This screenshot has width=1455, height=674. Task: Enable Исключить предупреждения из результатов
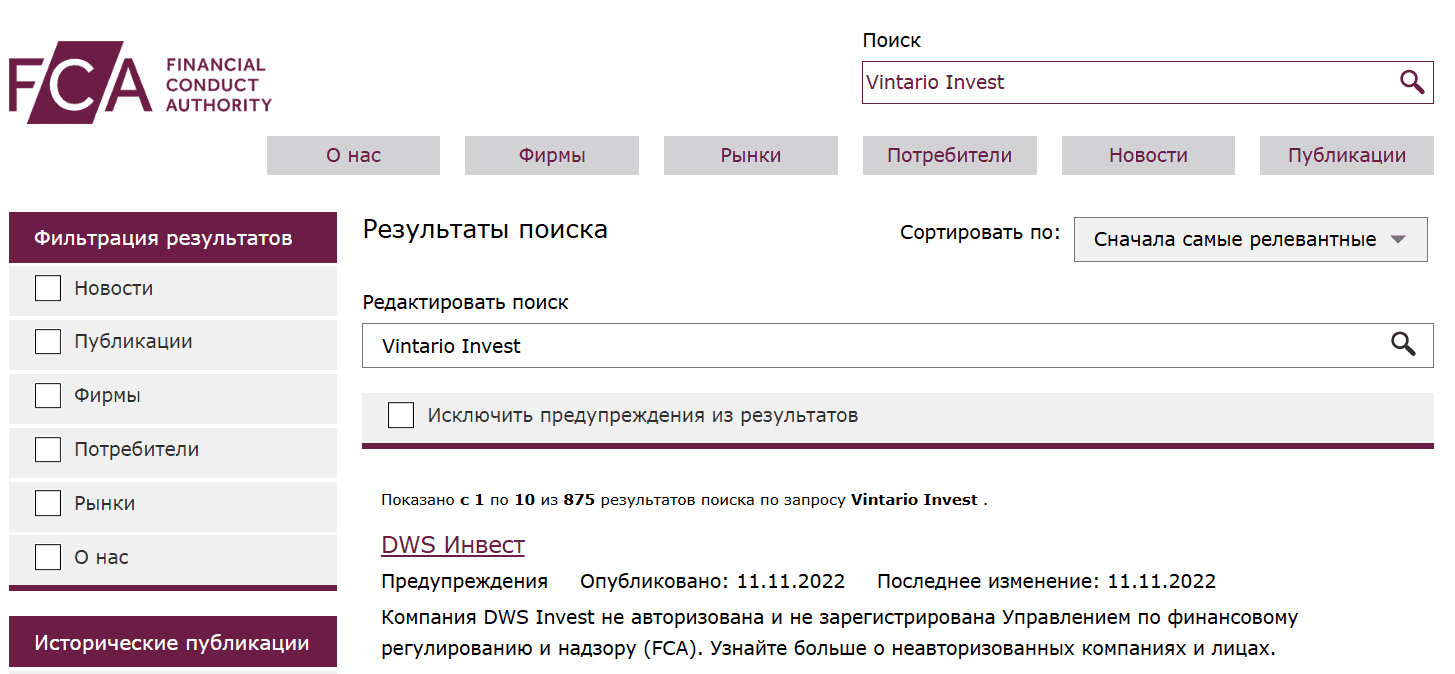(400, 414)
